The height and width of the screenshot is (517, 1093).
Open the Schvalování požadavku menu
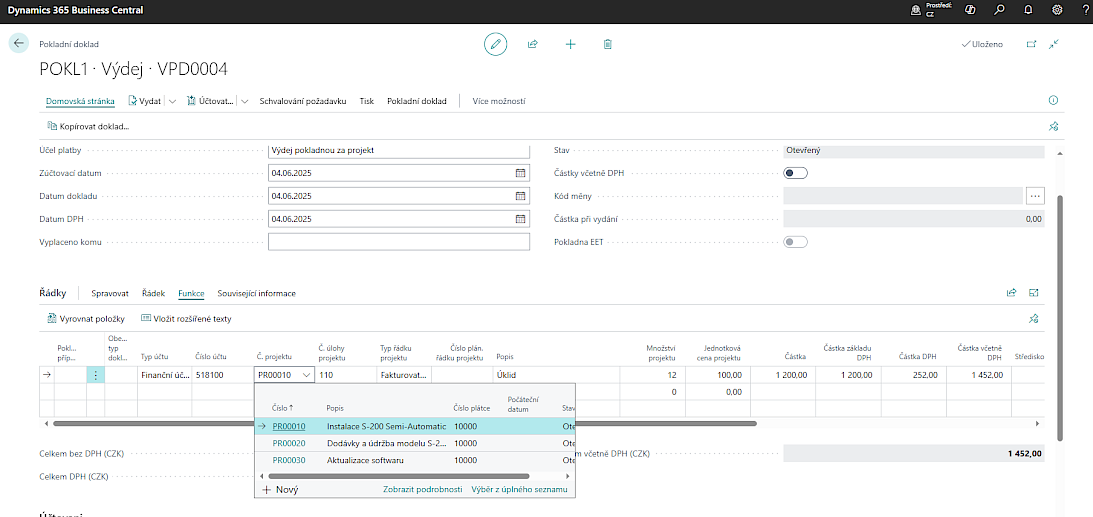coord(303,101)
